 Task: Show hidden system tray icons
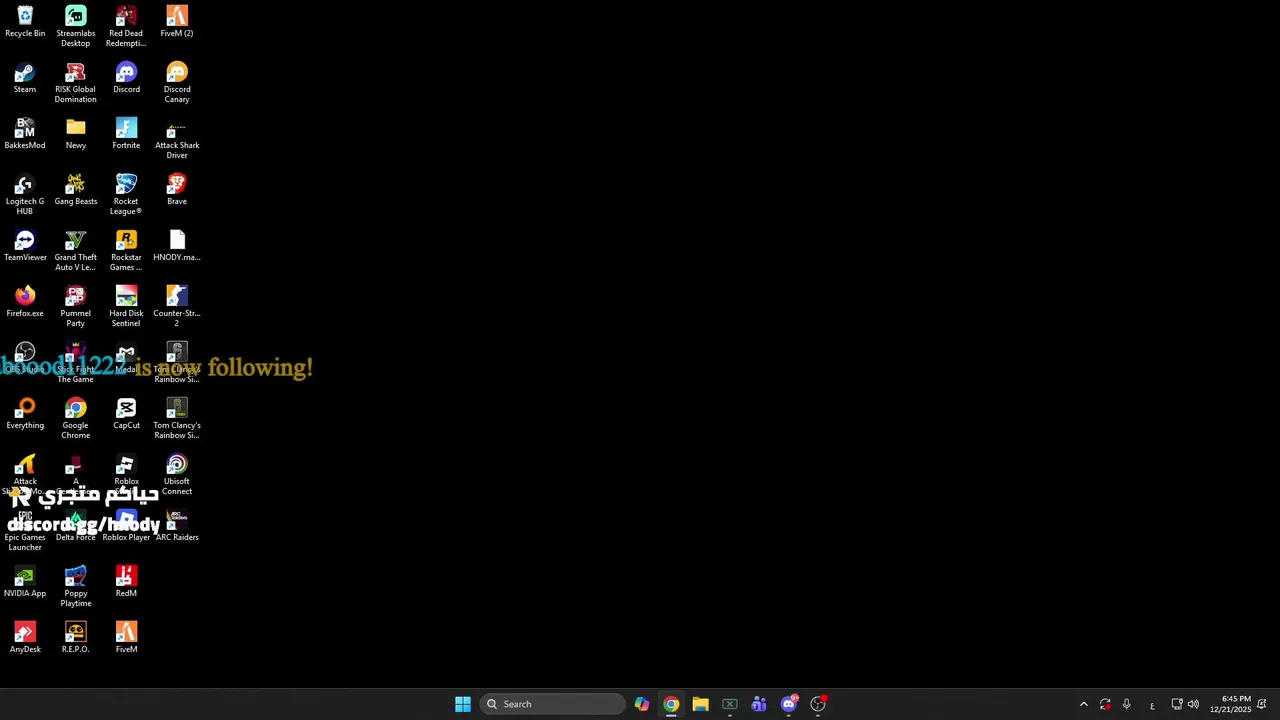tap(1083, 704)
